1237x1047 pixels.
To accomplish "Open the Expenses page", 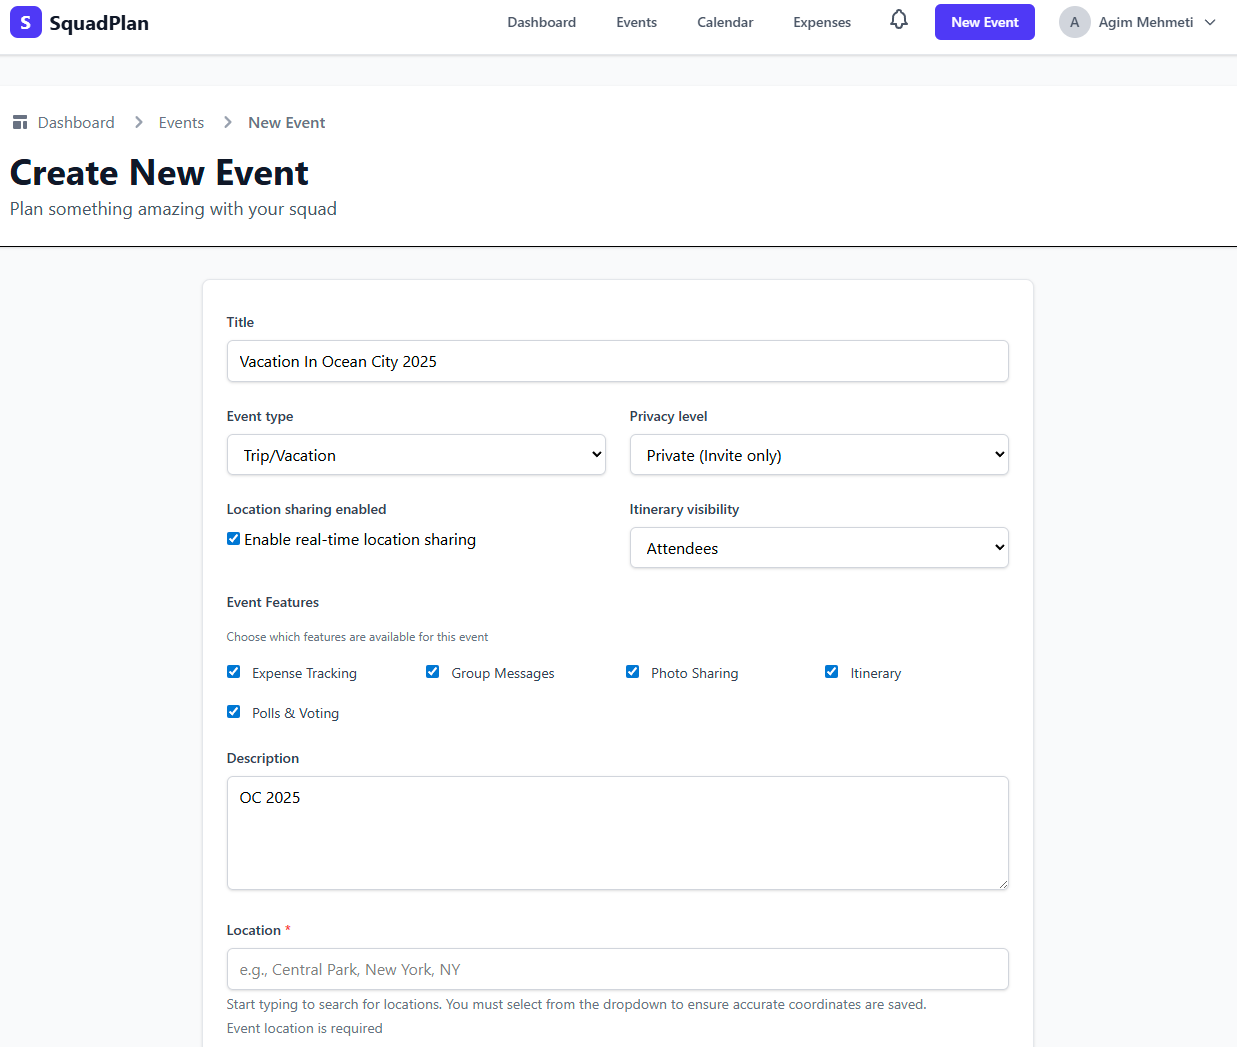I will (x=821, y=21).
